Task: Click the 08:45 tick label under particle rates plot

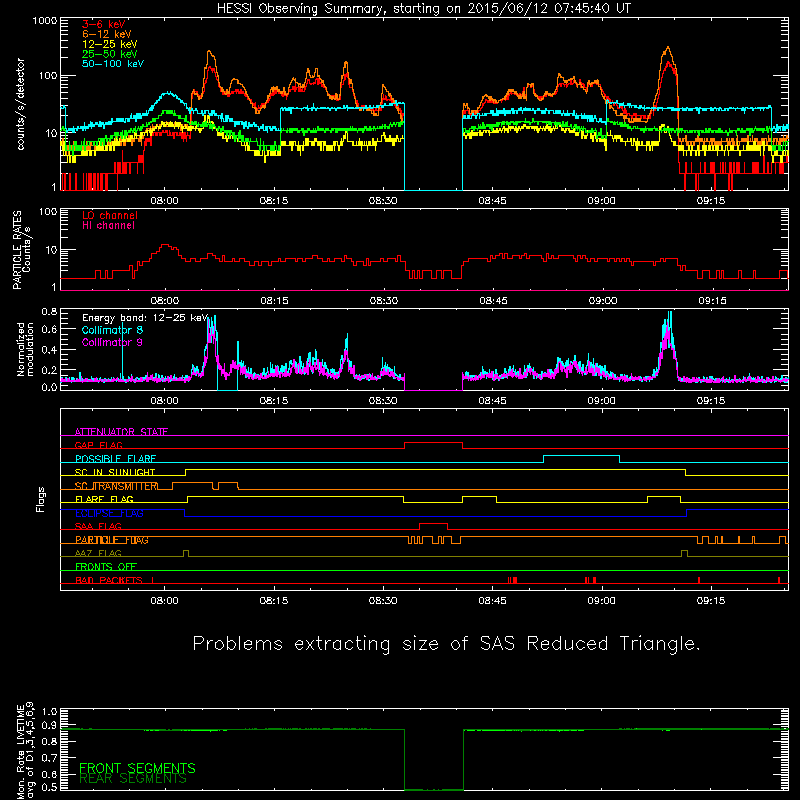Action: coord(493,301)
